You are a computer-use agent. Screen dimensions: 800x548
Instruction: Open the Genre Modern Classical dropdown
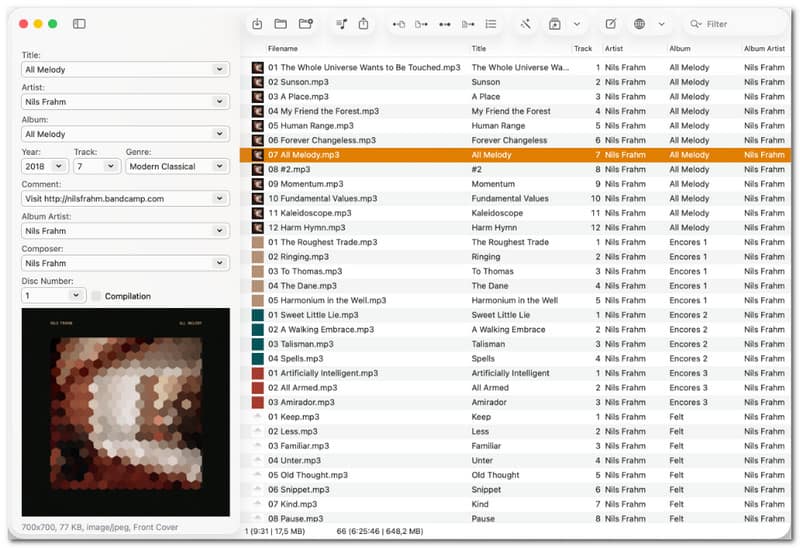219,166
